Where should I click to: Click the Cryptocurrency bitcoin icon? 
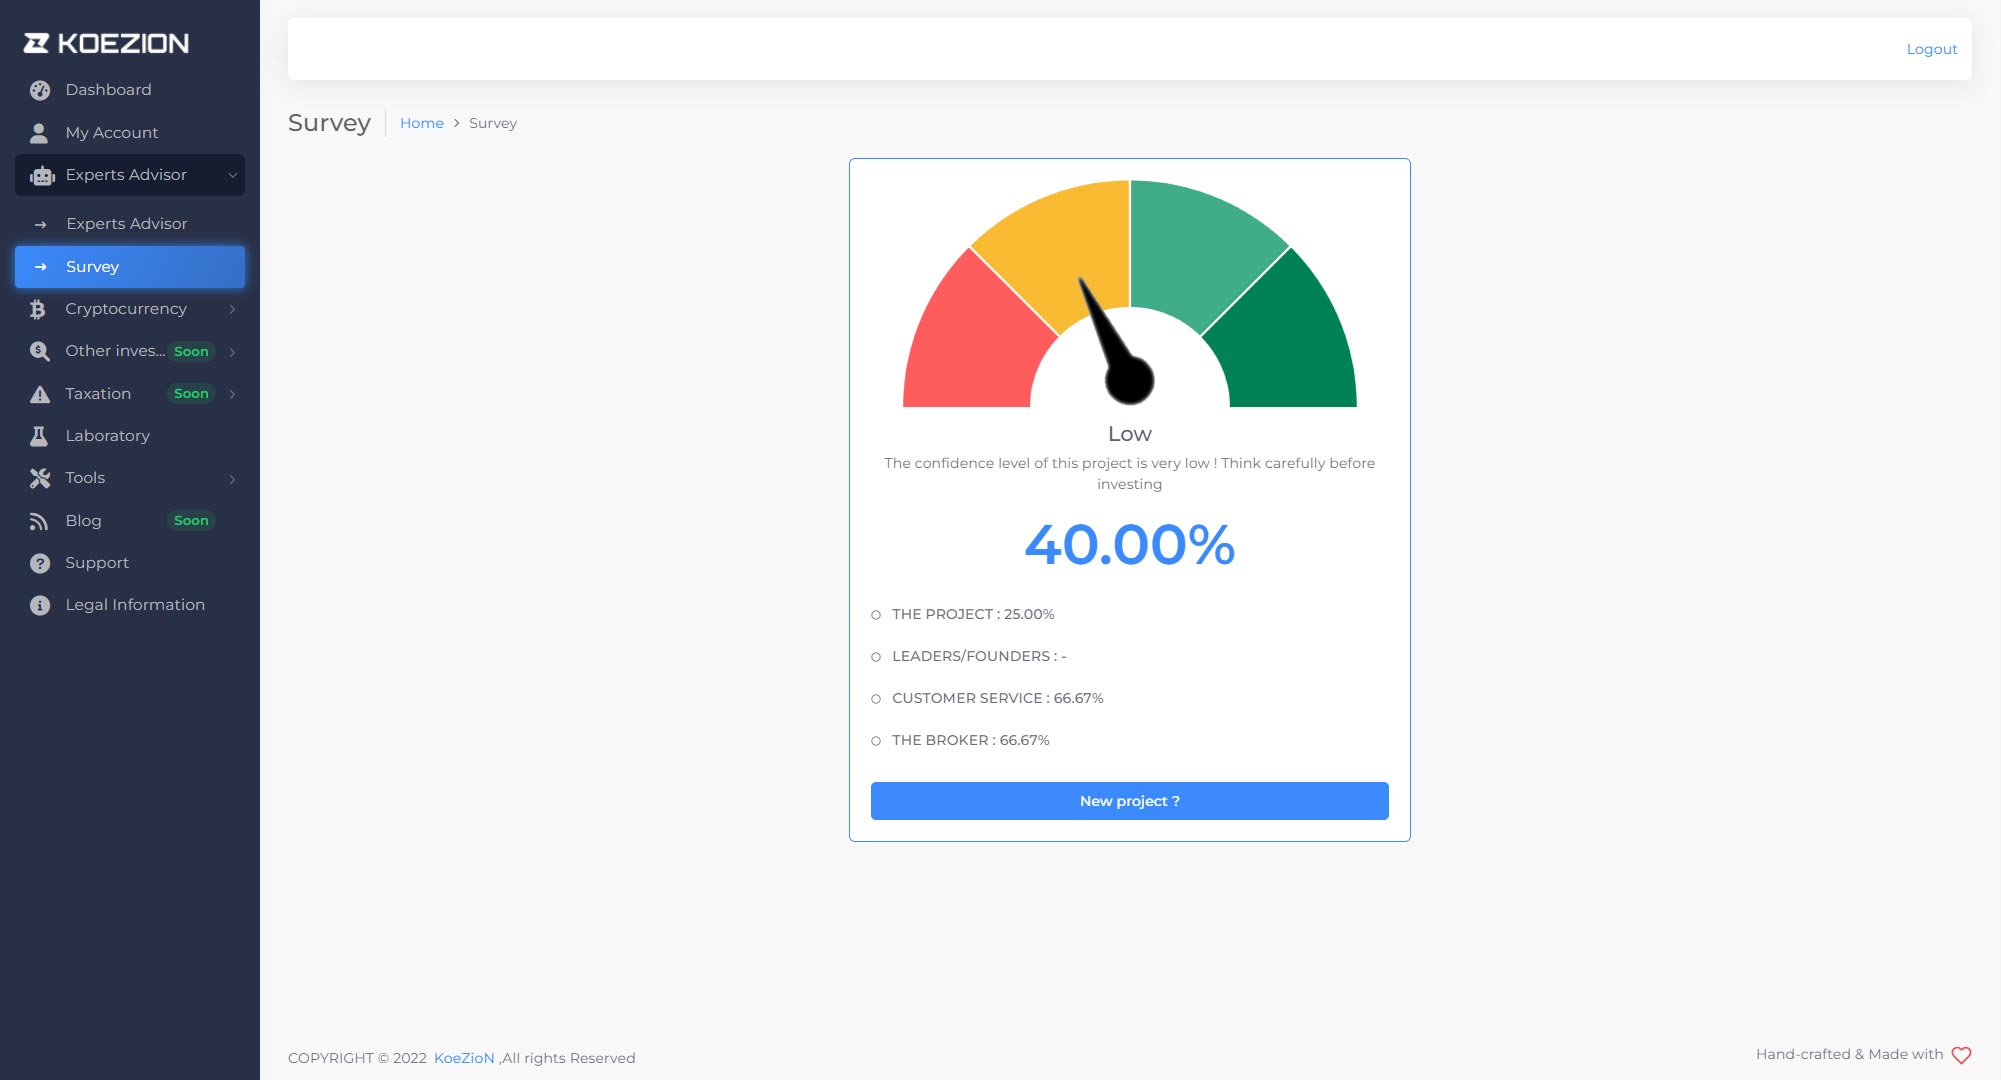coord(38,309)
